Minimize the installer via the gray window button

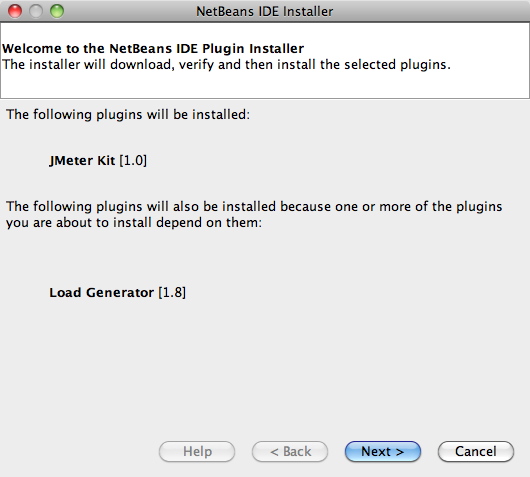(x=36, y=11)
